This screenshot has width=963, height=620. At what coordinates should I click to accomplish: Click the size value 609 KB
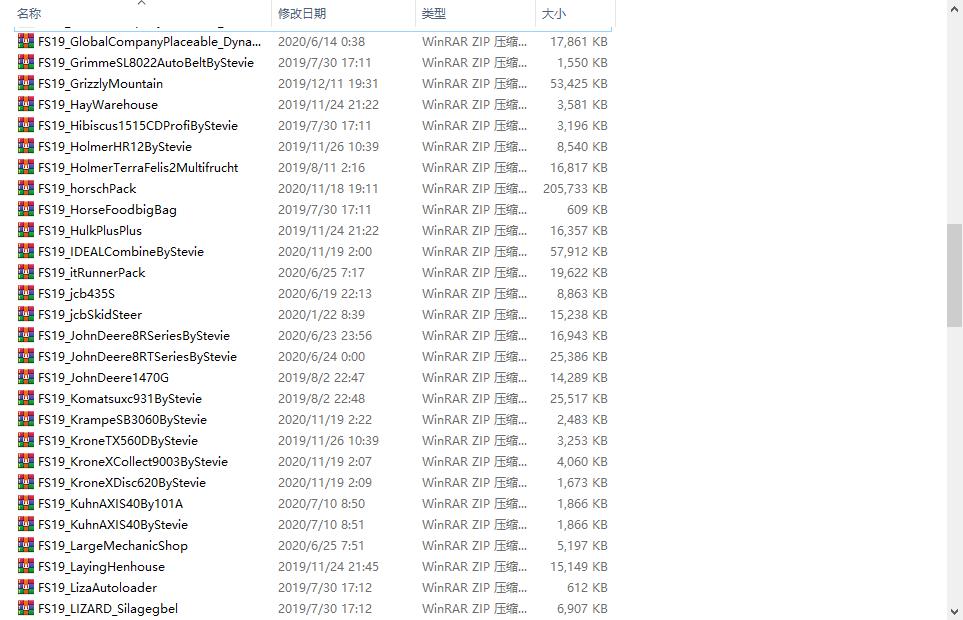click(x=587, y=209)
